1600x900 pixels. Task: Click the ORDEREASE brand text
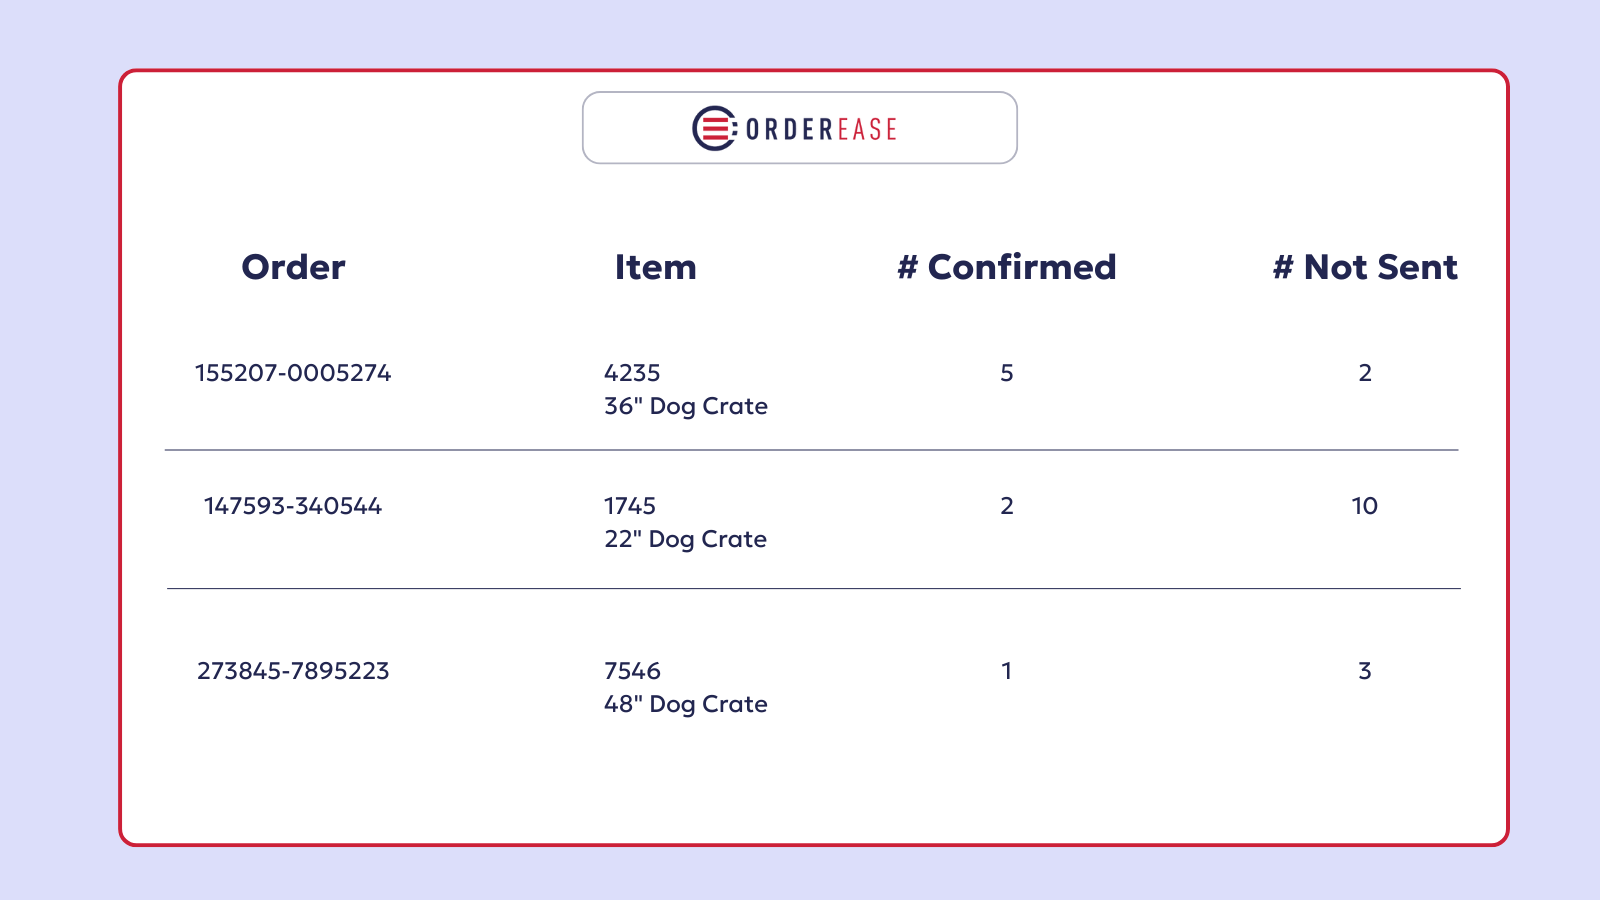tap(821, 130)
